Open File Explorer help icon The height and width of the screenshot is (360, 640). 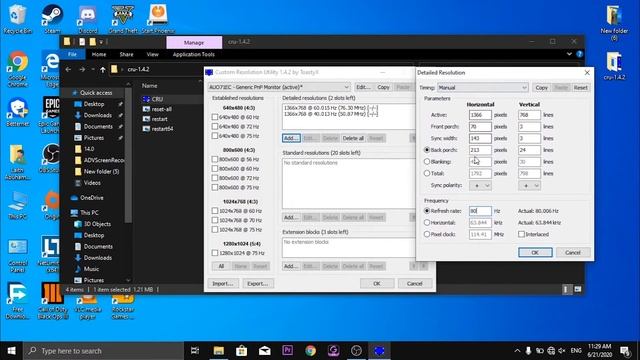click(579, 54)
